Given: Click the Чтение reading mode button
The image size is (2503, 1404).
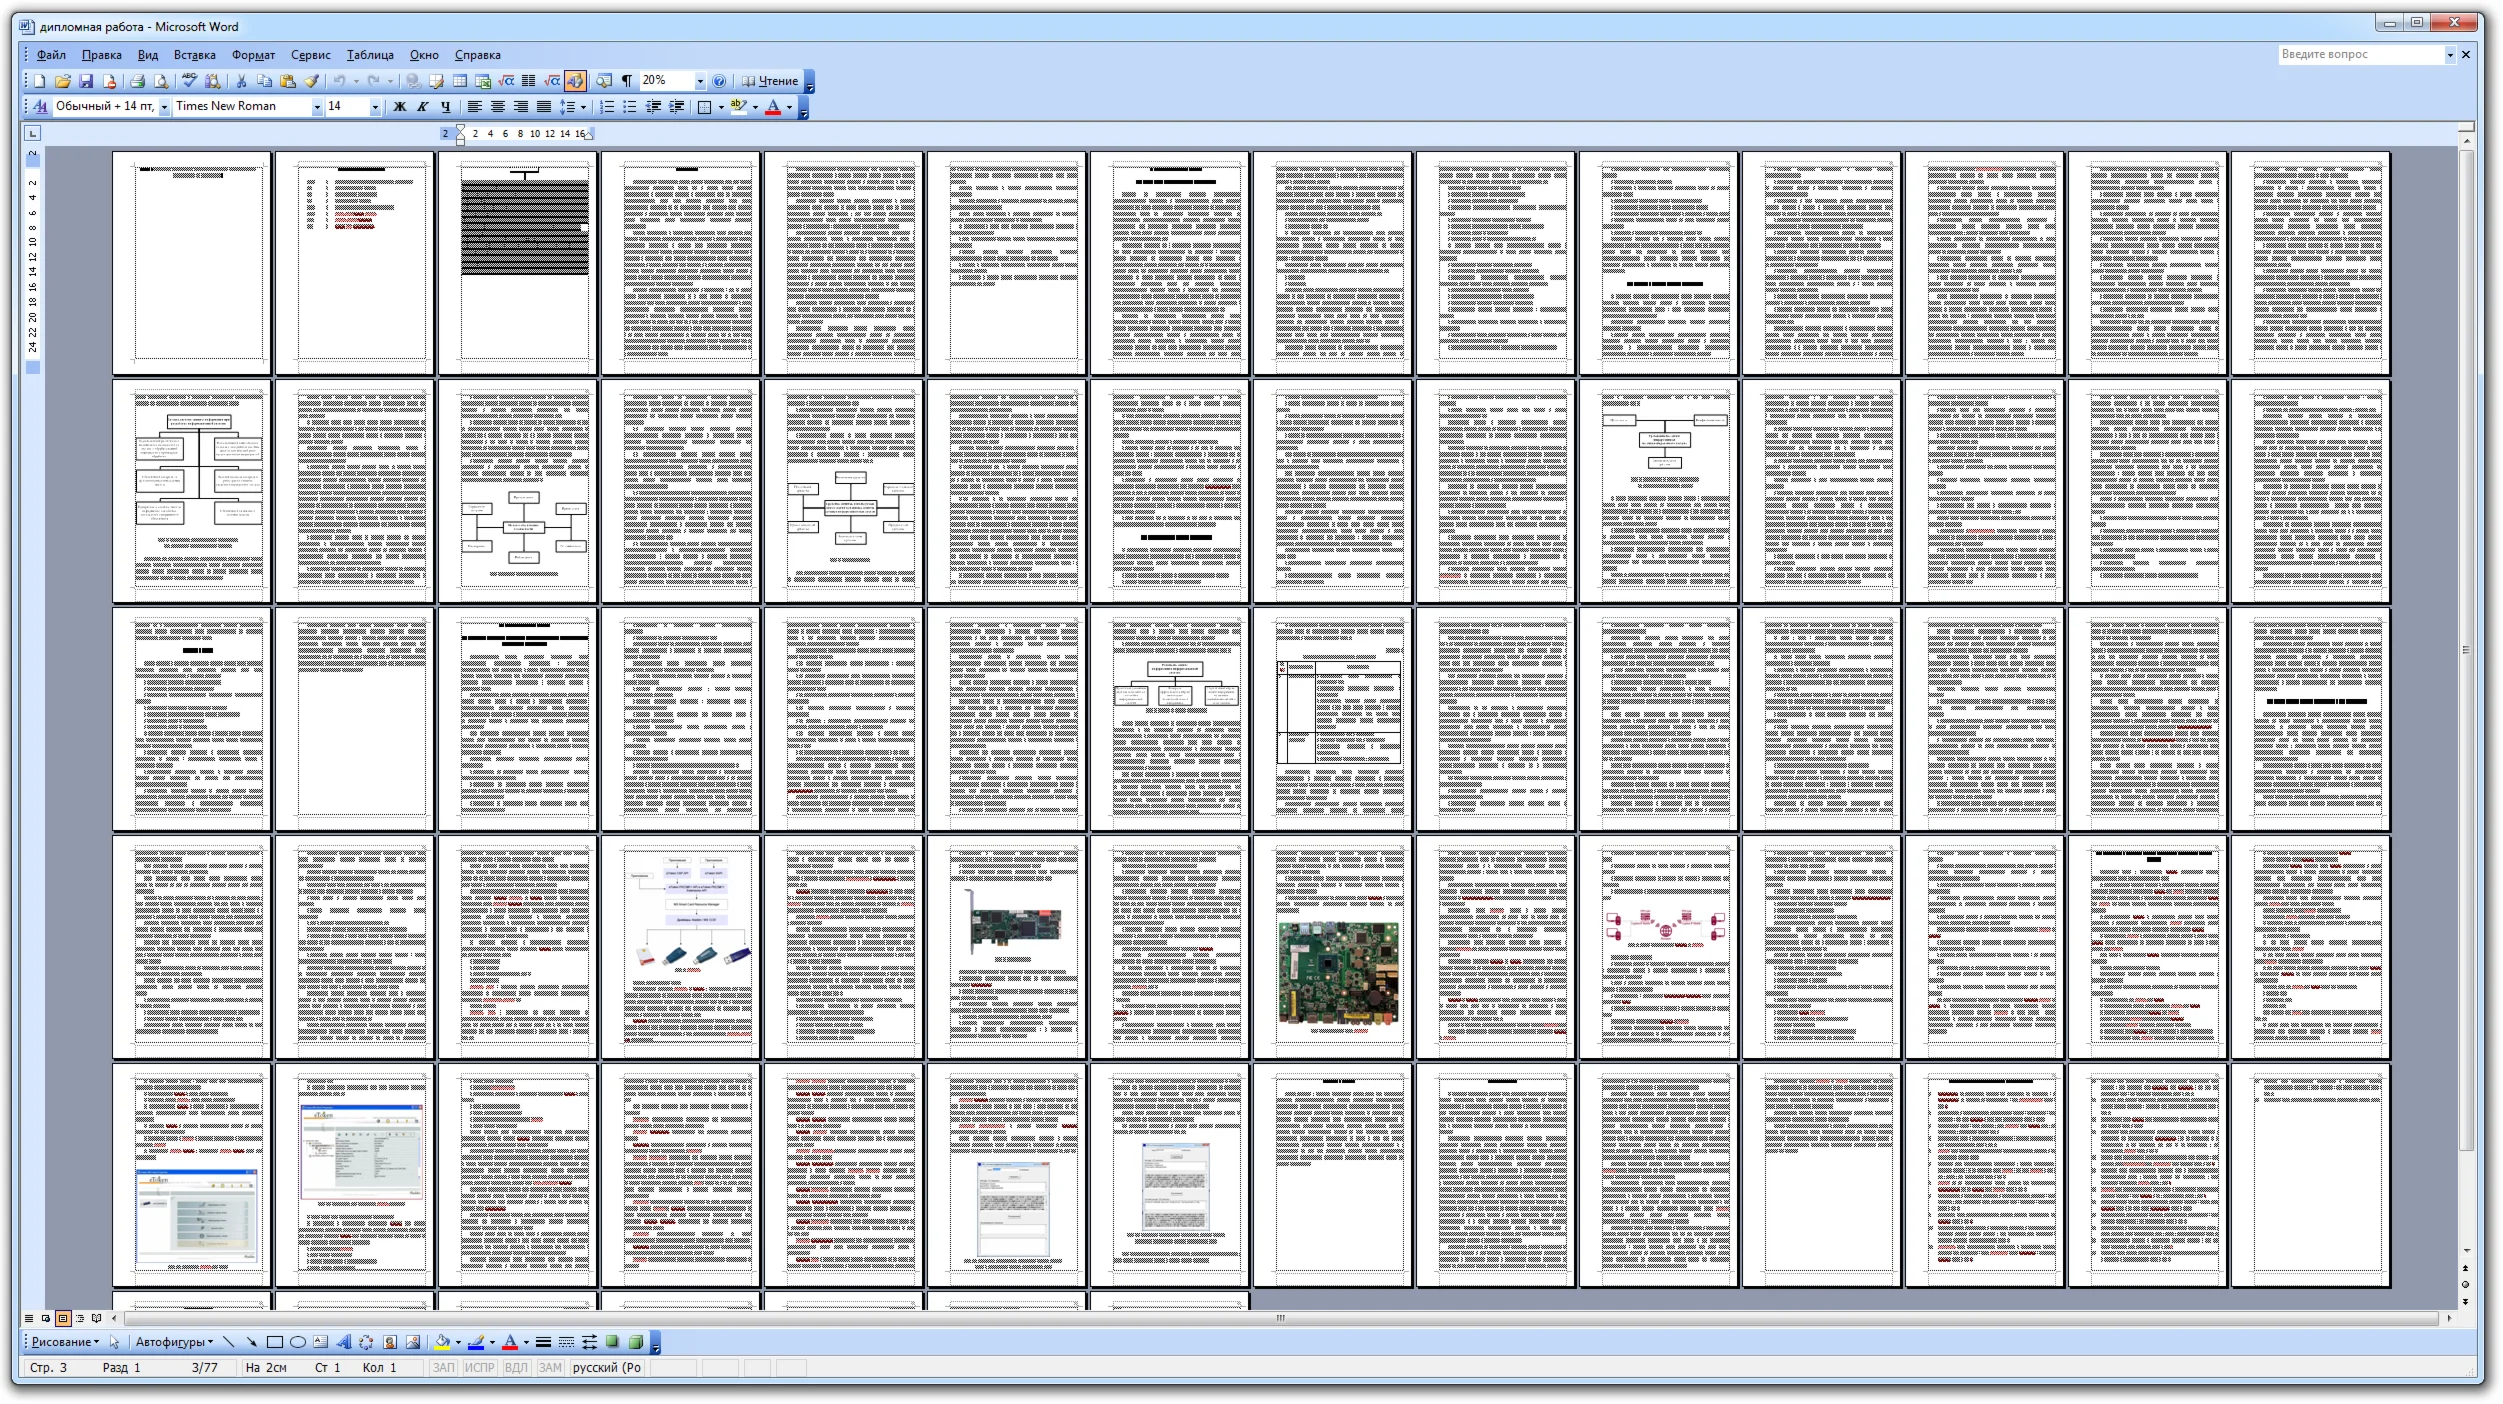Looking at the screenshot, I should [x=770, y=81].
